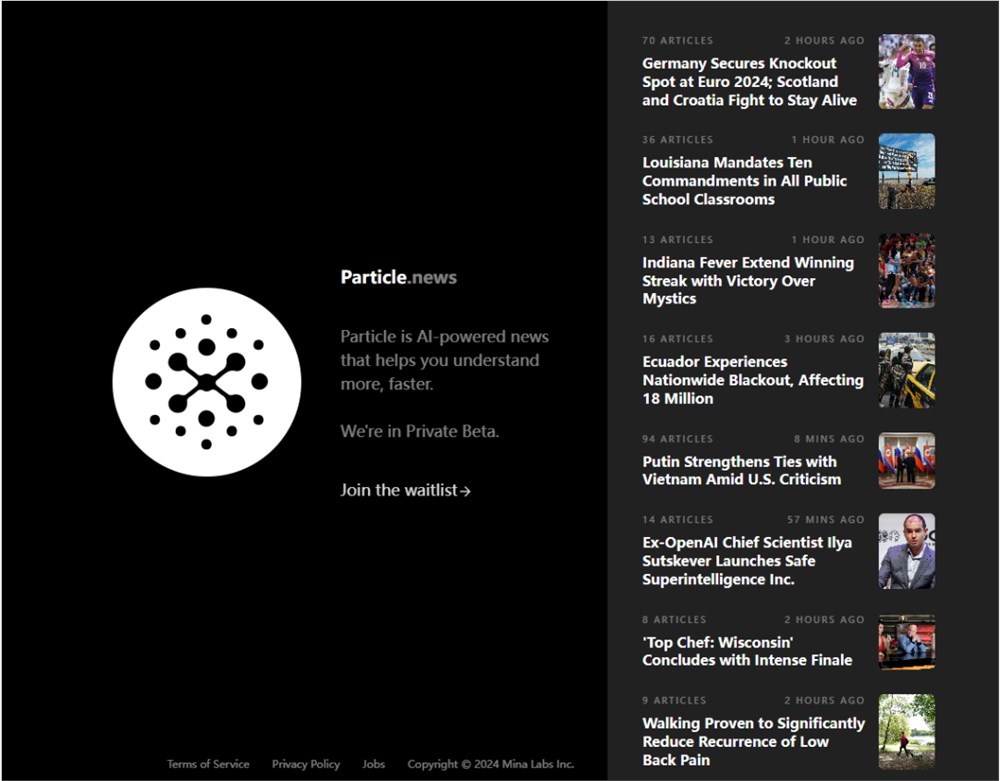Open the Join the waitlist link
The image size is (1000, 781).
point(405,490)
